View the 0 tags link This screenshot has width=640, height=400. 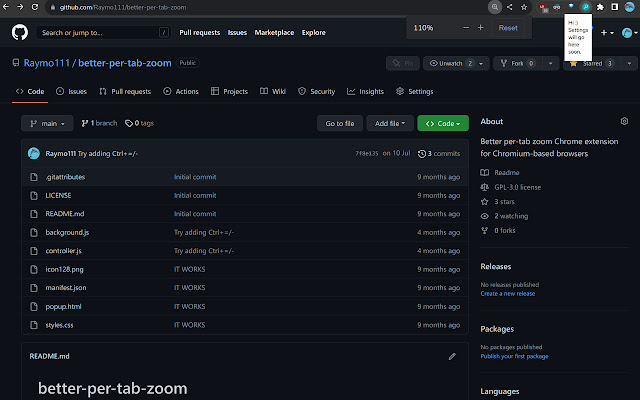139,123
